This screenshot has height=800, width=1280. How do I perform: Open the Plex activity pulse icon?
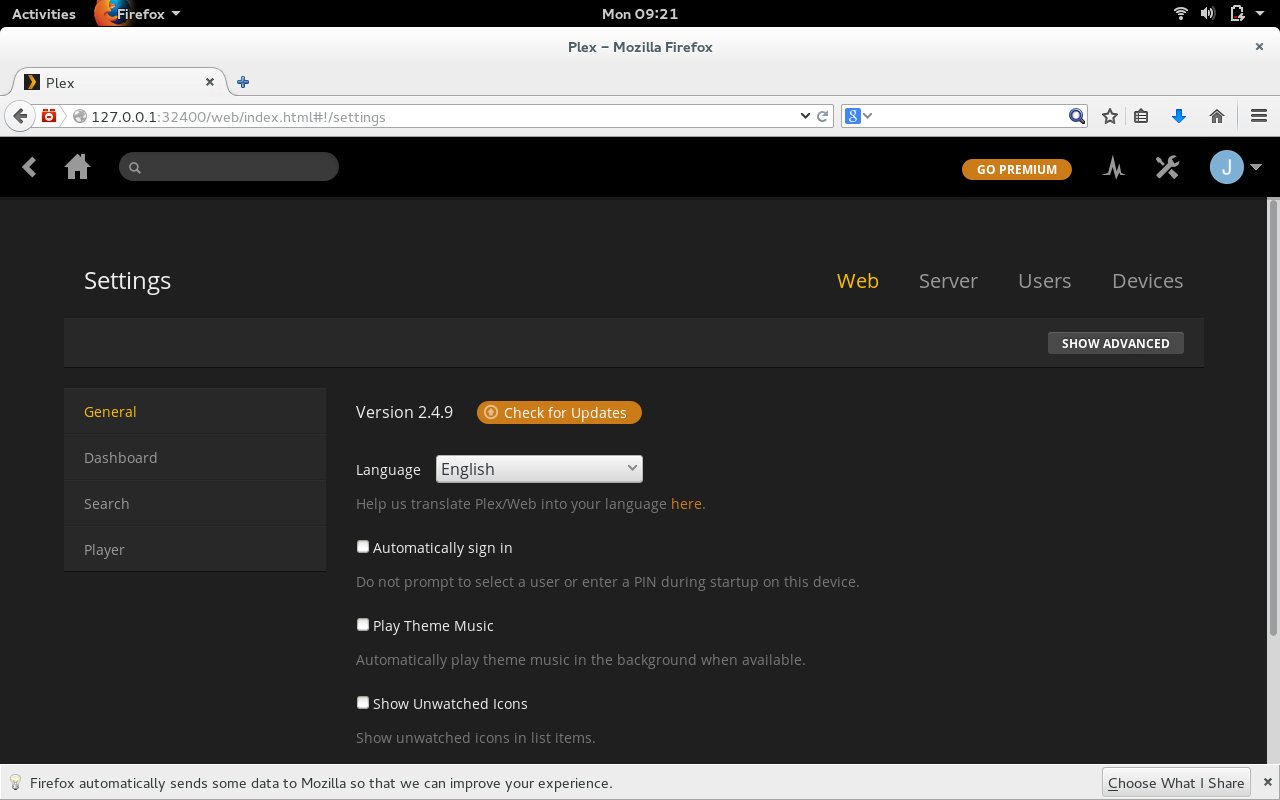tap(1114, 168)
